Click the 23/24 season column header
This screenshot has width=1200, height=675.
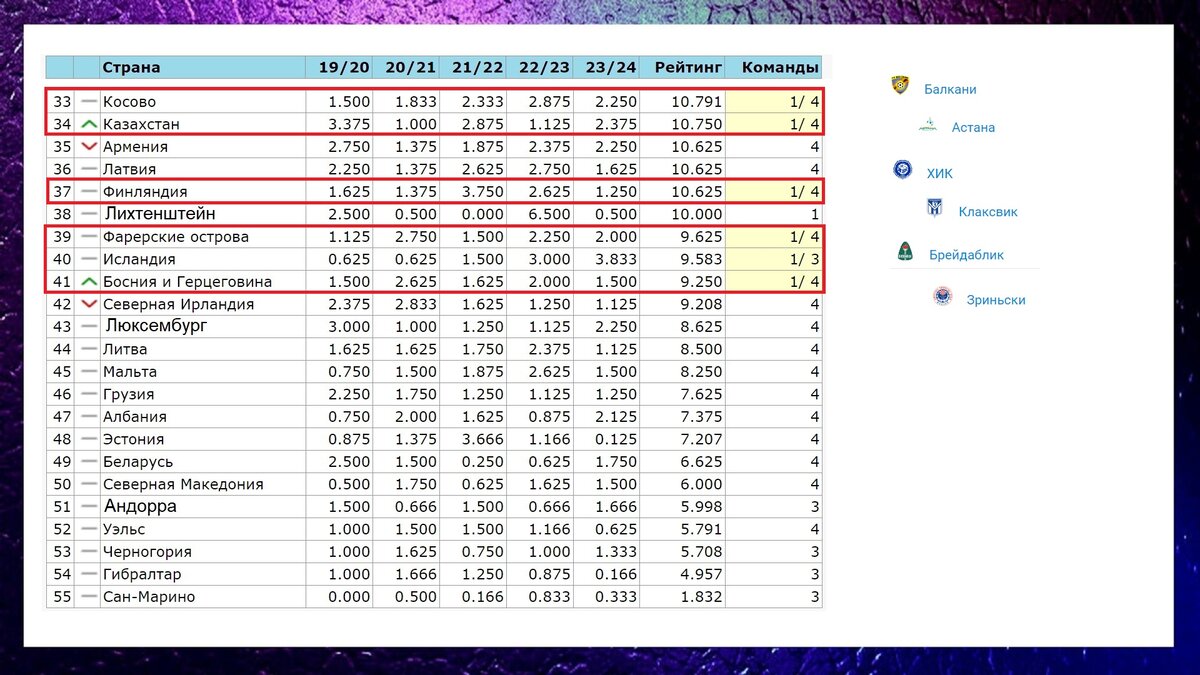[x=611, y=67]
